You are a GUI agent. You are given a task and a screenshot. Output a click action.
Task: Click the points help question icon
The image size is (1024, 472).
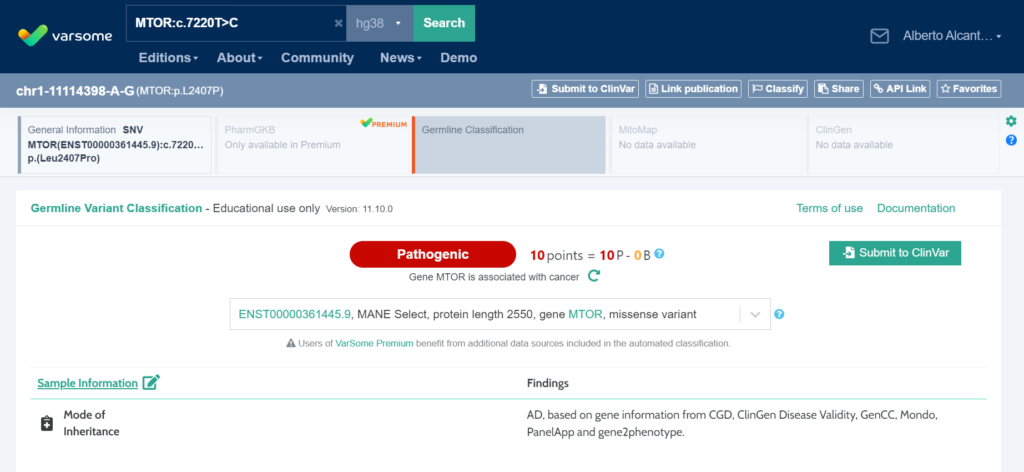point(659,254)
